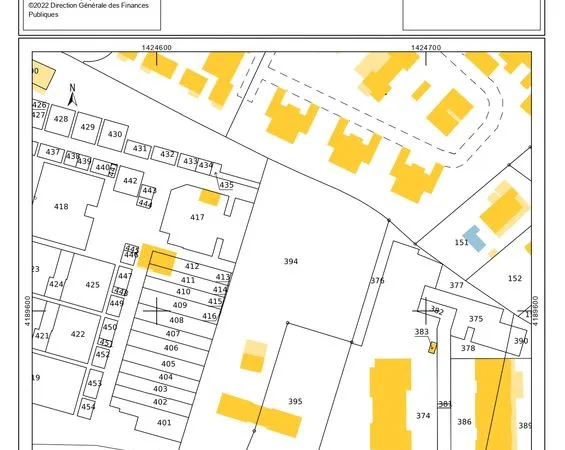Click parcel 386 label
Viewport: 565px width, 450px height.
pyautogui.click(x=464, y=422)
